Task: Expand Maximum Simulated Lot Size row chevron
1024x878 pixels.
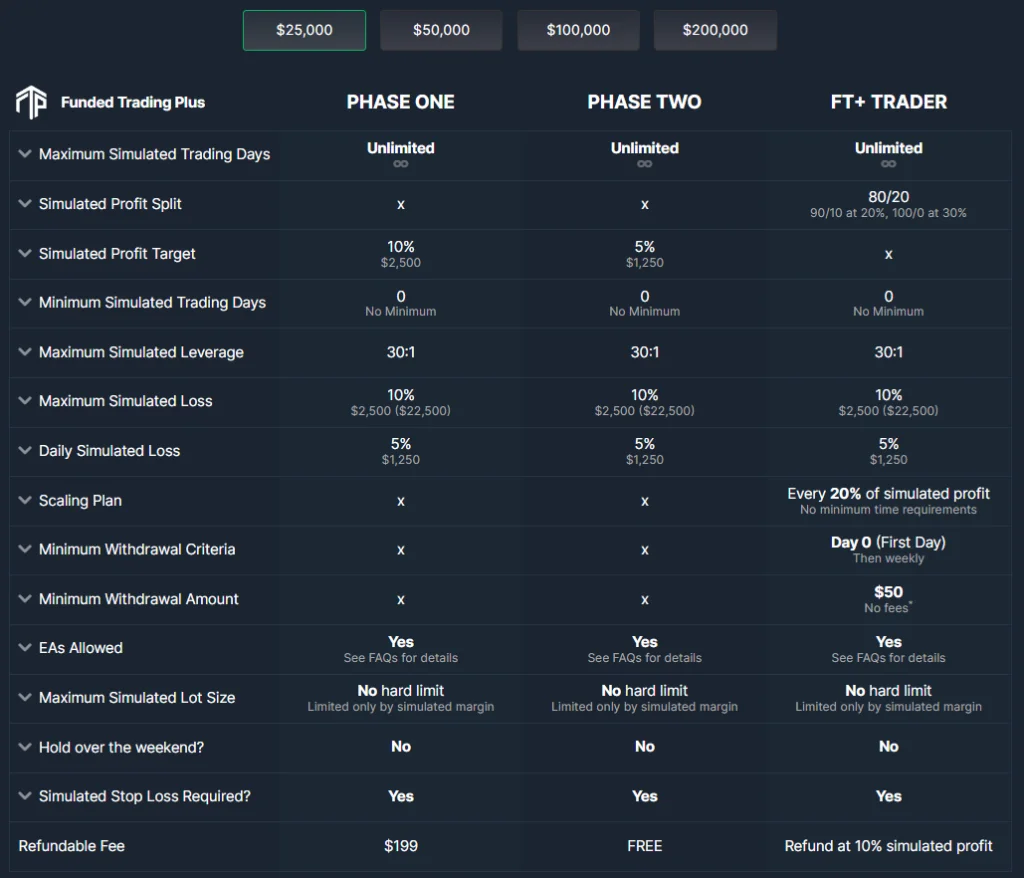Action: coord(25,697)
